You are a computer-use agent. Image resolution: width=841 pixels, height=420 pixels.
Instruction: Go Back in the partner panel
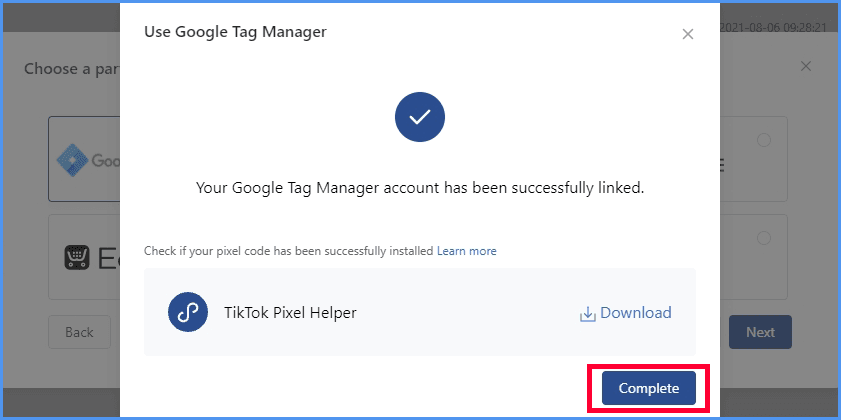coord(79,332)
